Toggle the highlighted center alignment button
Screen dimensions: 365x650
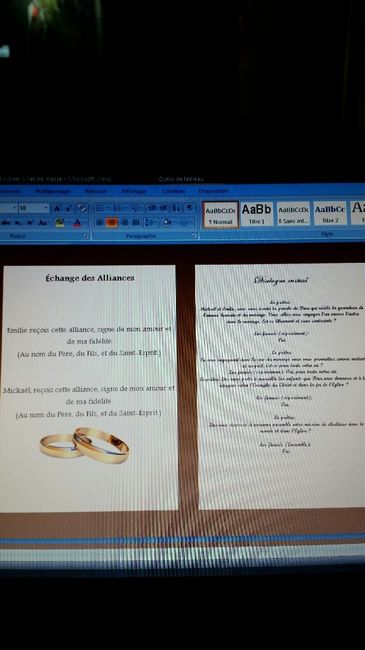[x=112, y=222]
